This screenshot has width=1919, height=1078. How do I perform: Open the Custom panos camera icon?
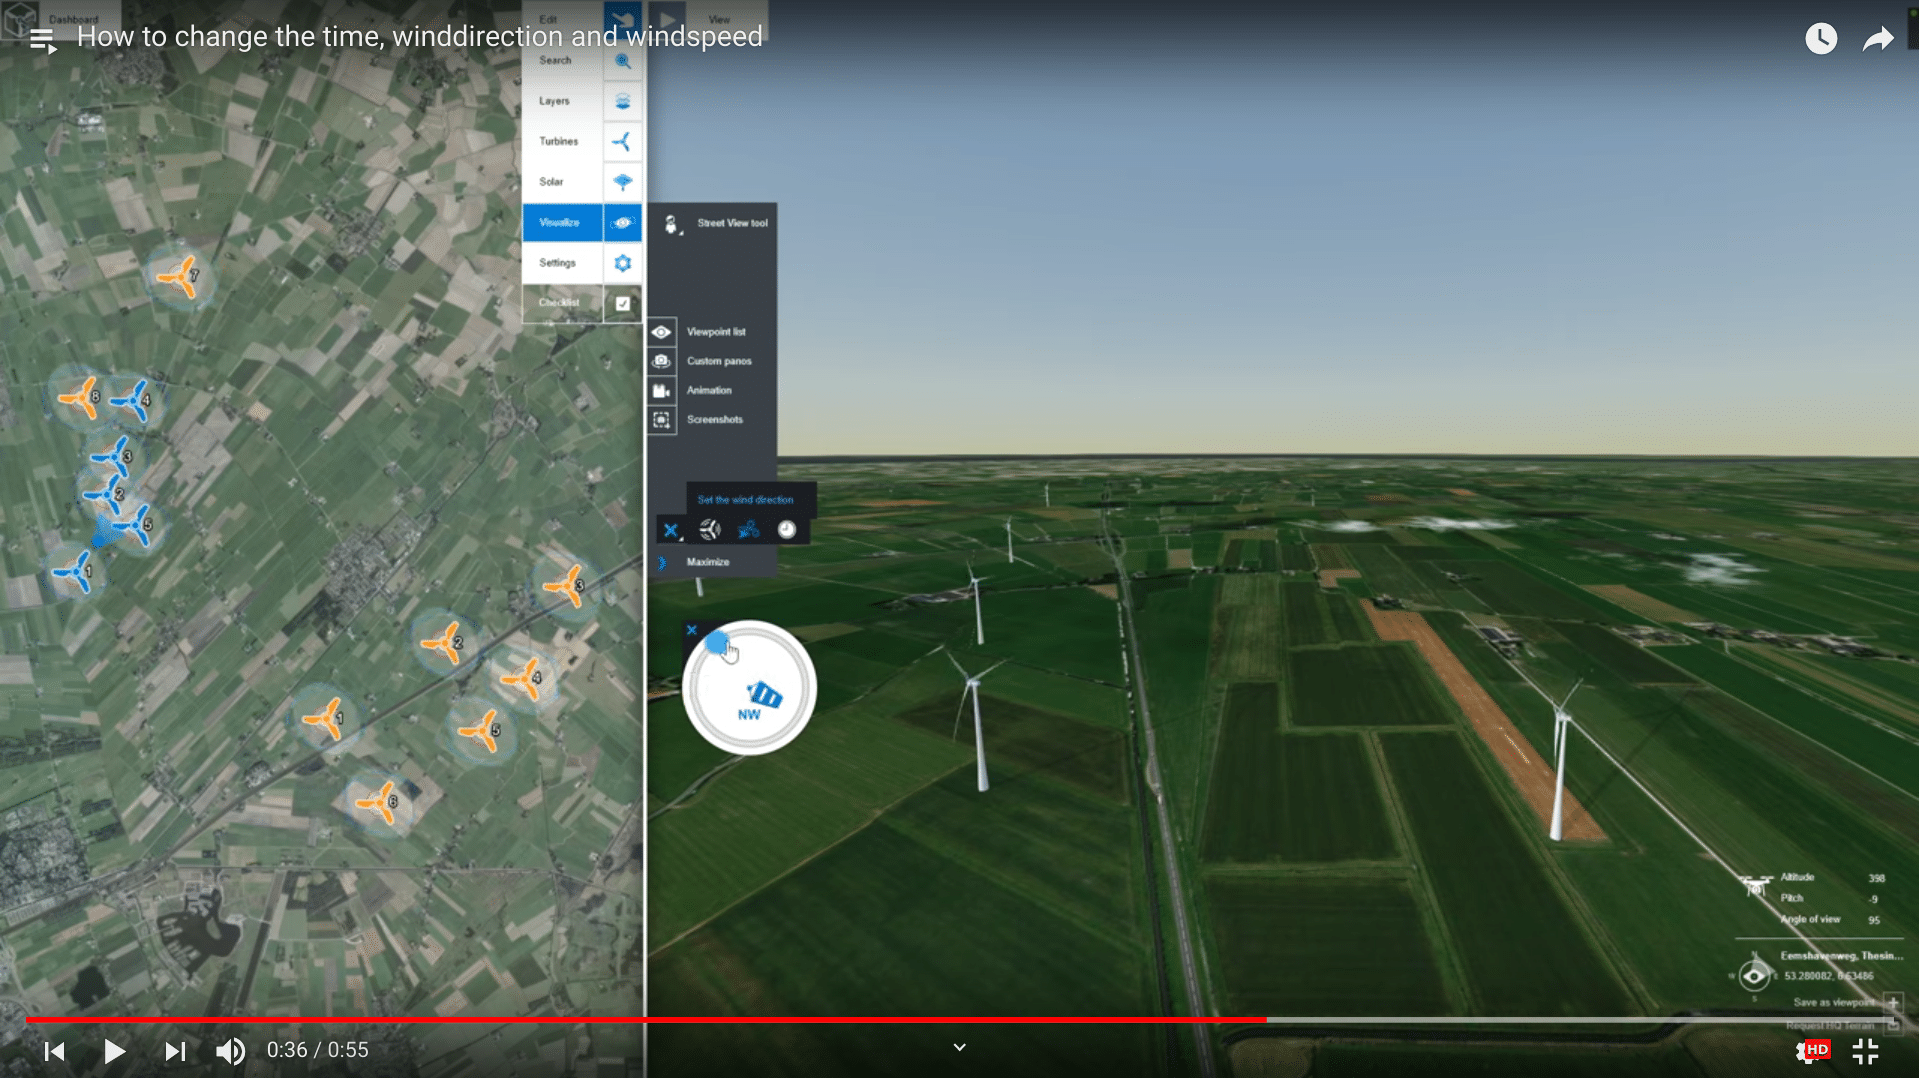[x=661, y=361]
